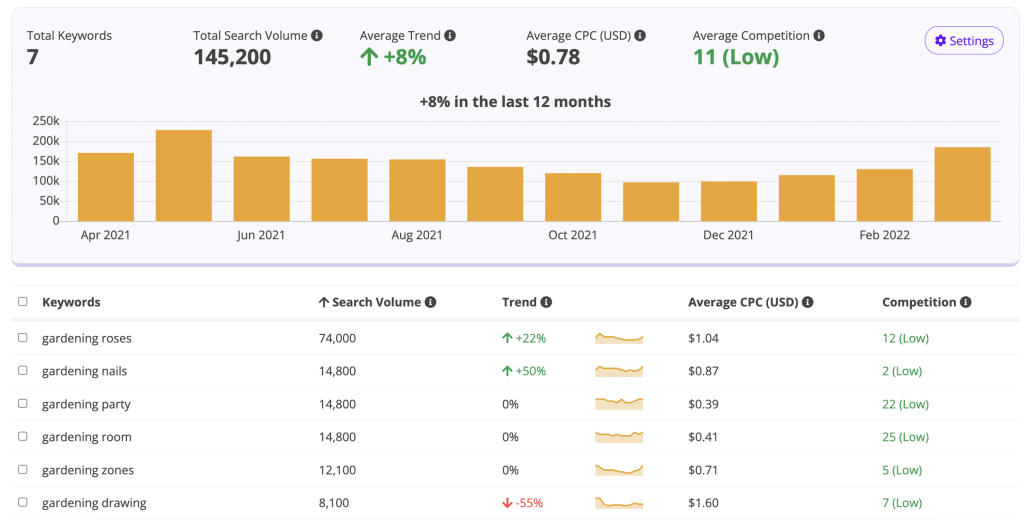
Task: Click info icon in Competition column header
Action: pyautogui.click(x=966, y=302)
